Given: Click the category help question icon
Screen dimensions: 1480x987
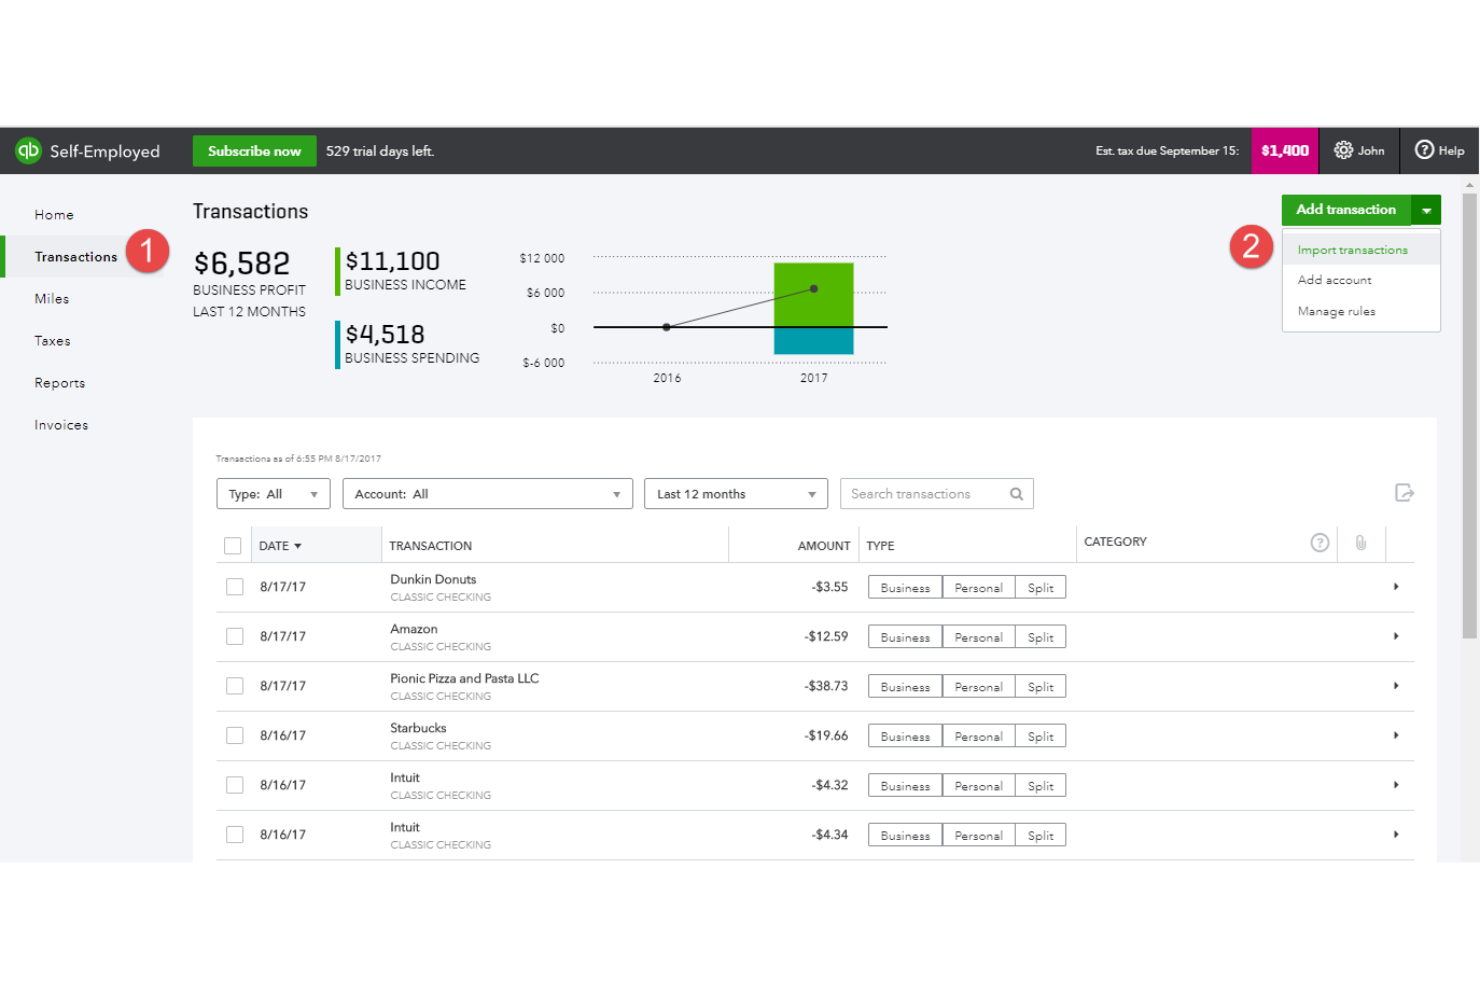Looking at the screenshot, I should click(x=1320, y=542).
